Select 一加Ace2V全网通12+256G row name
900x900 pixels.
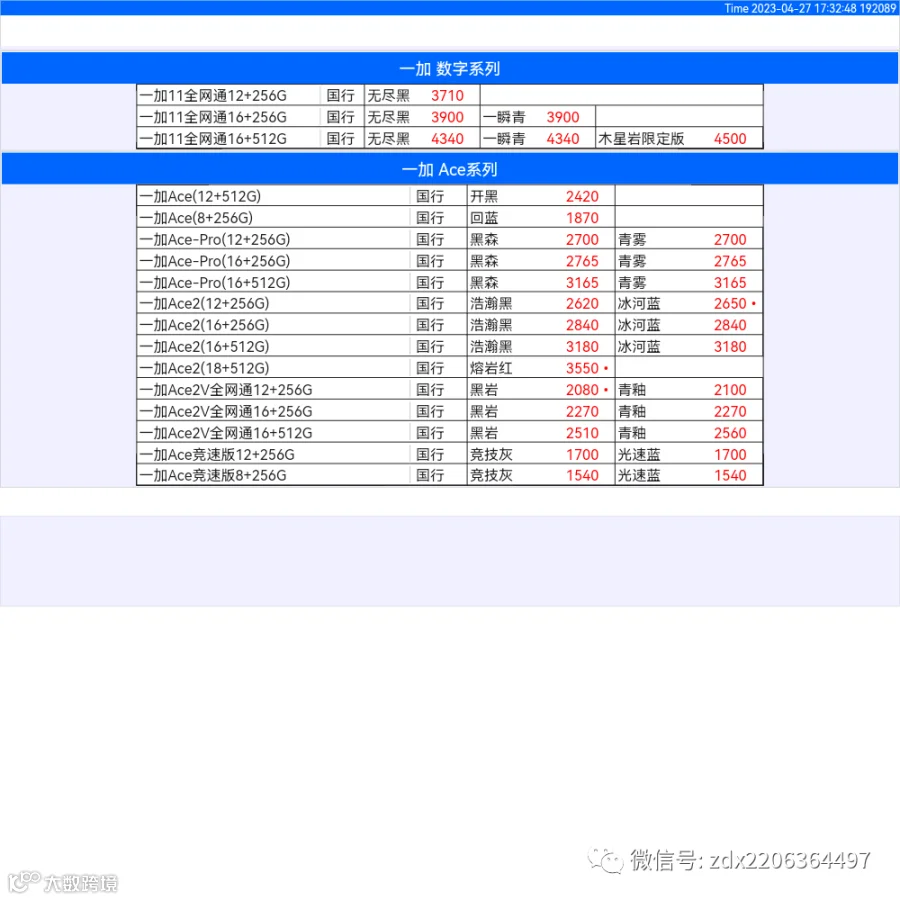(226, 390)
